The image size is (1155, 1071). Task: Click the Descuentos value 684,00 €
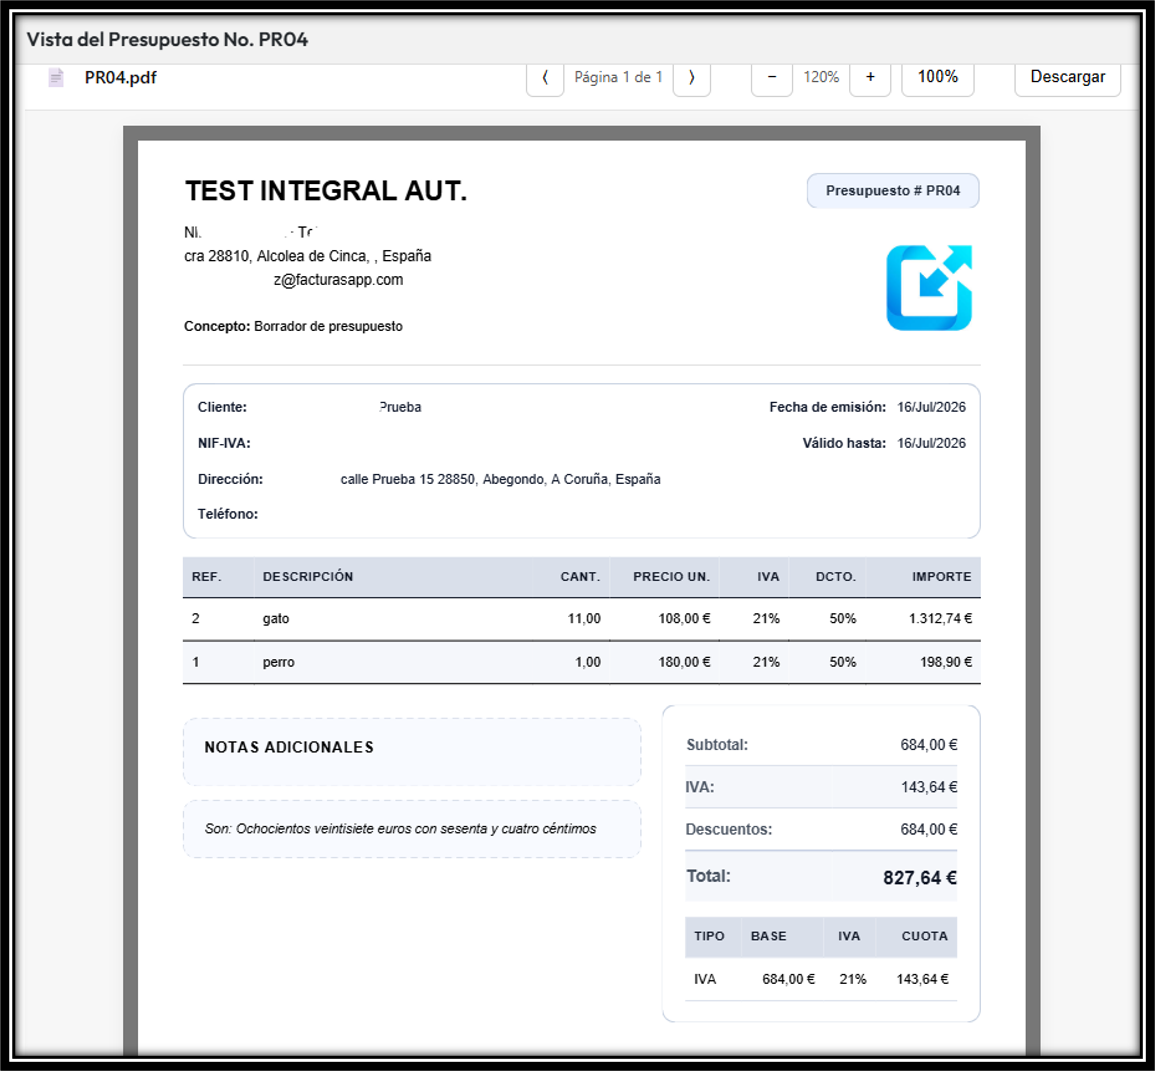coord(928,829)
